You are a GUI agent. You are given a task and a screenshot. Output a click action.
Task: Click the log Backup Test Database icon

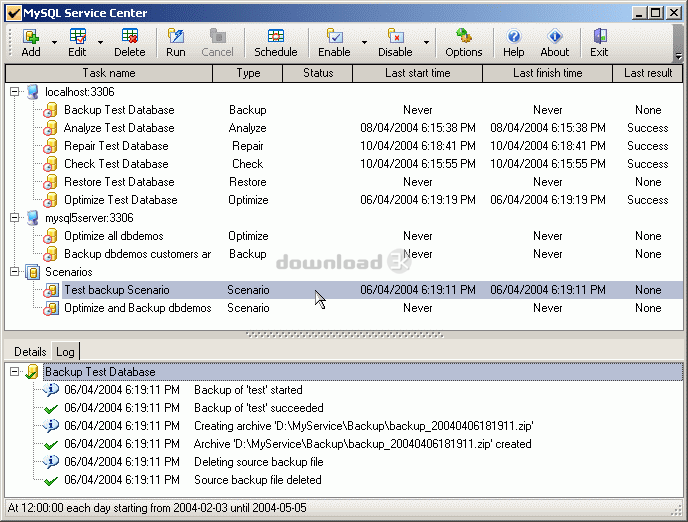click(32, 372)
